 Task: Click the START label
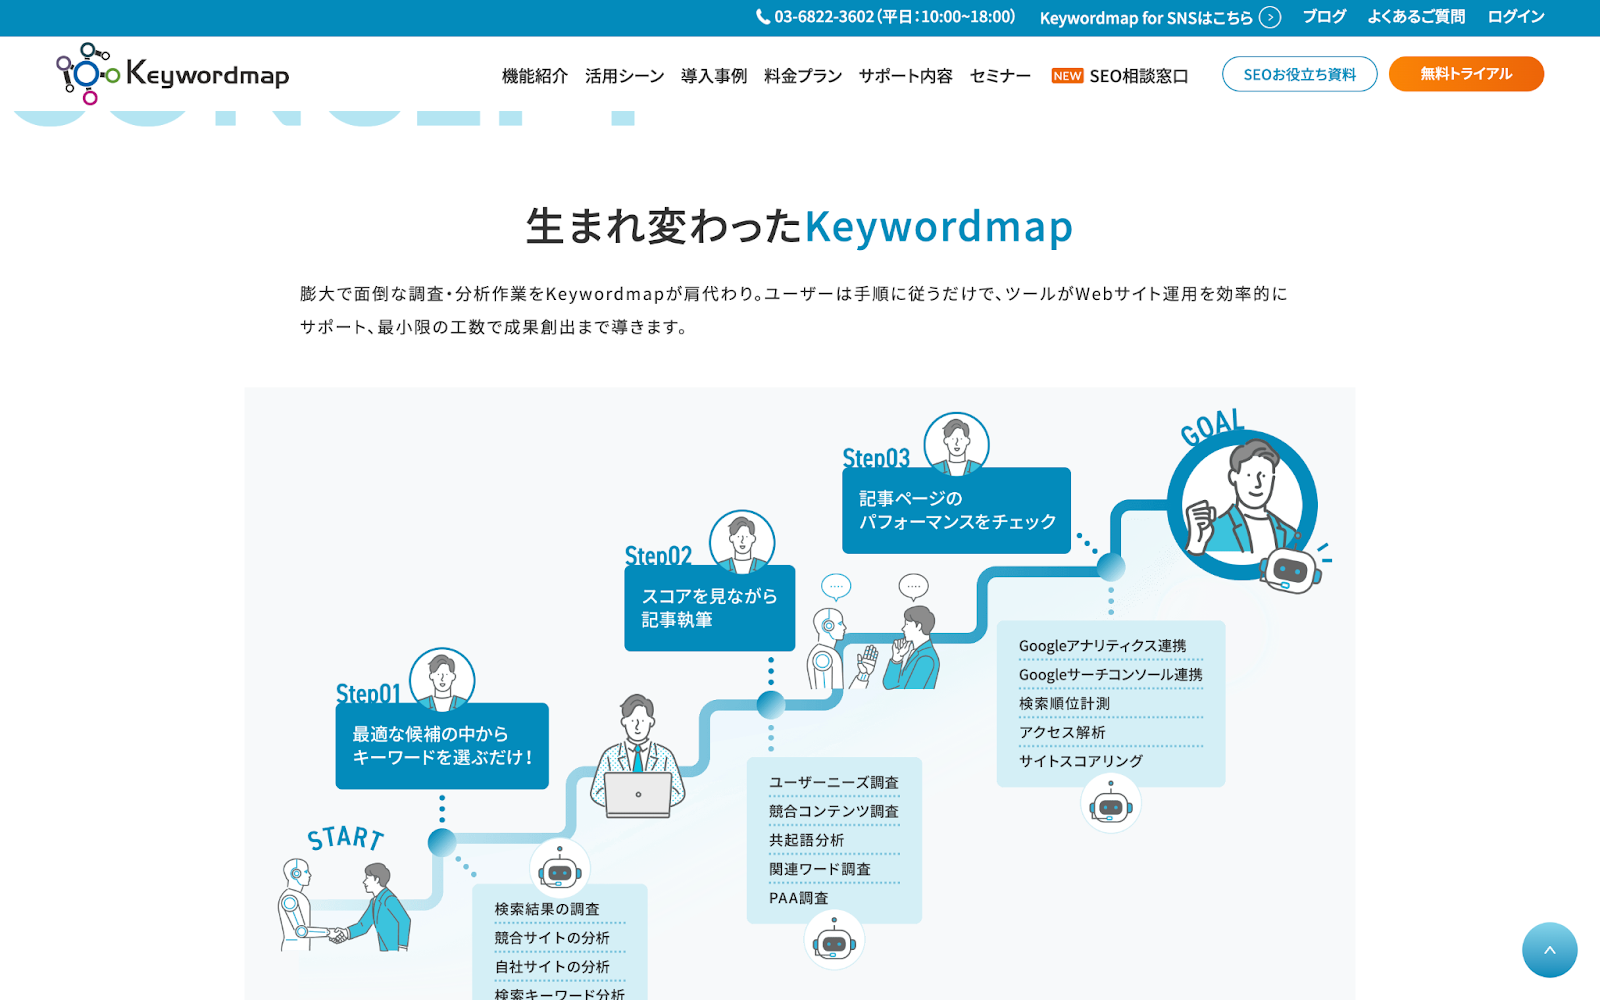pyautogui.click(x=346, y=837)
